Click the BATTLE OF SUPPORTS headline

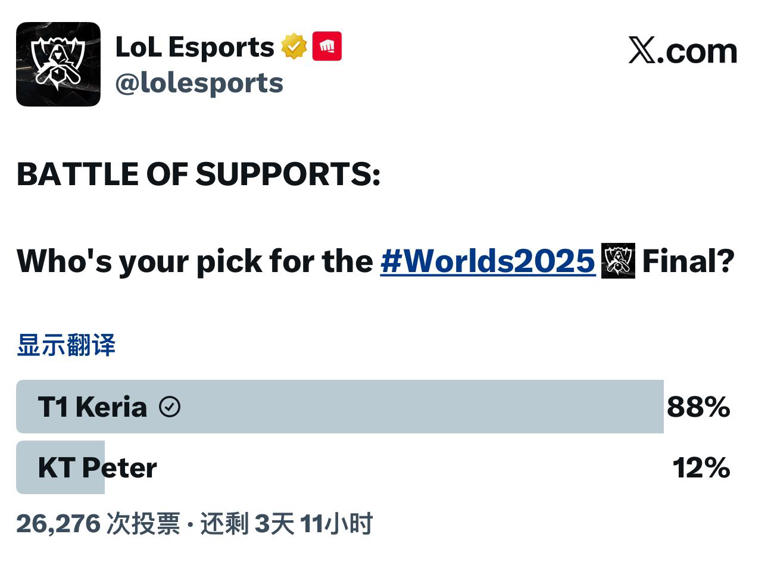tap(198, 174)
